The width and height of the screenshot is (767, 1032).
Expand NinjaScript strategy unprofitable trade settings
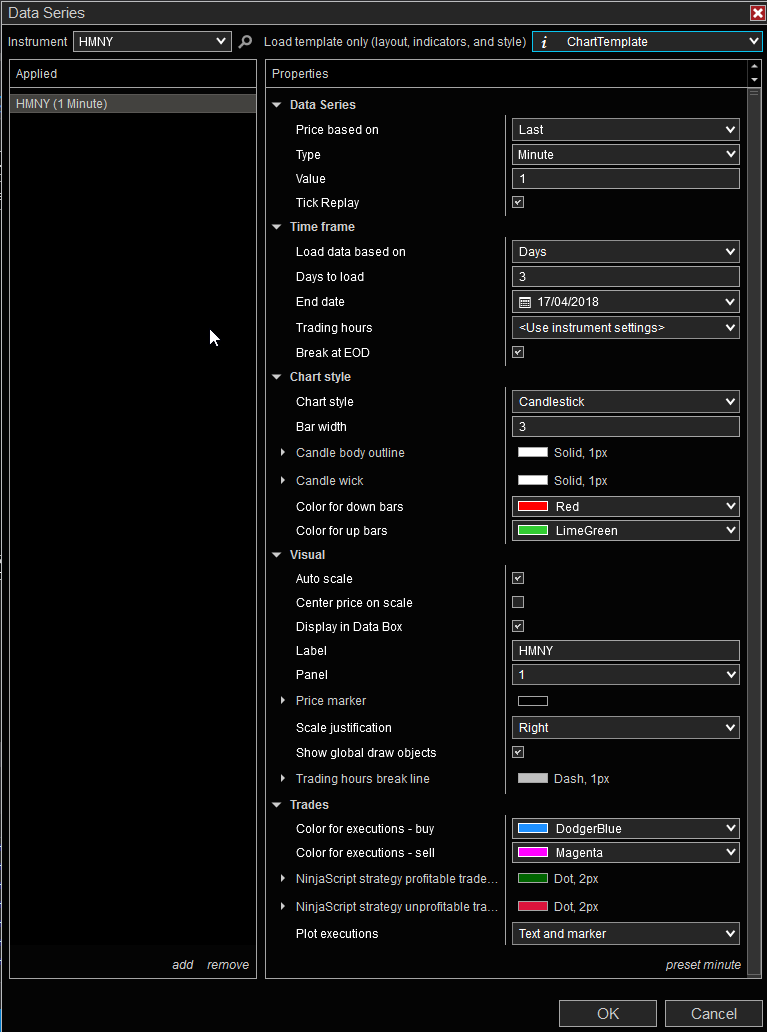click(283, 906)
